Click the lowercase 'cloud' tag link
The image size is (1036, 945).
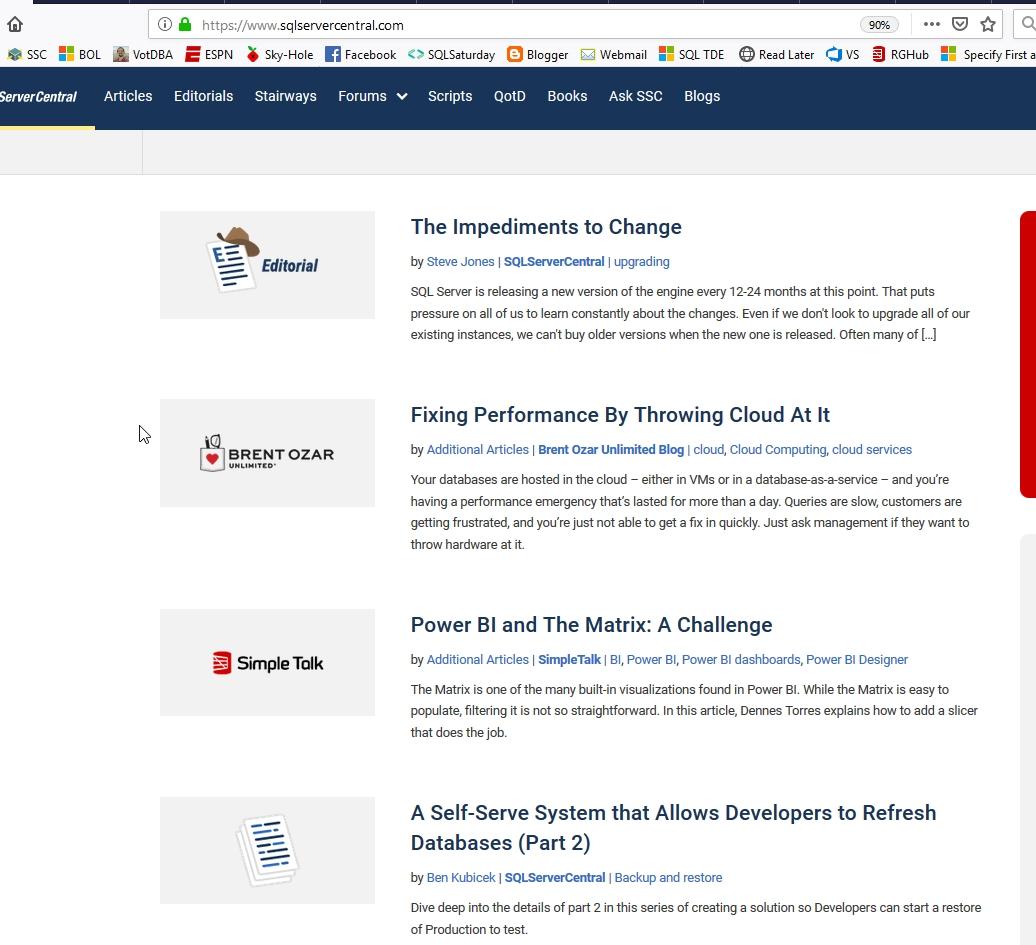click(708, 449)
